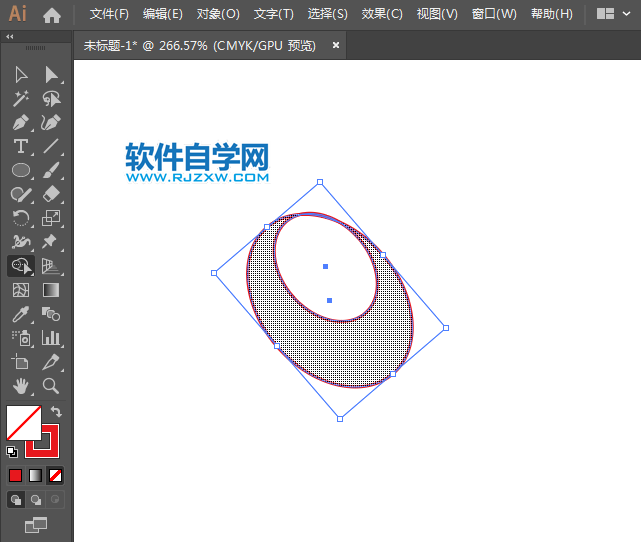This screenshot has width=641, height=542.
Task: Select the Eyedropper tool
Action: pos(20,314)
